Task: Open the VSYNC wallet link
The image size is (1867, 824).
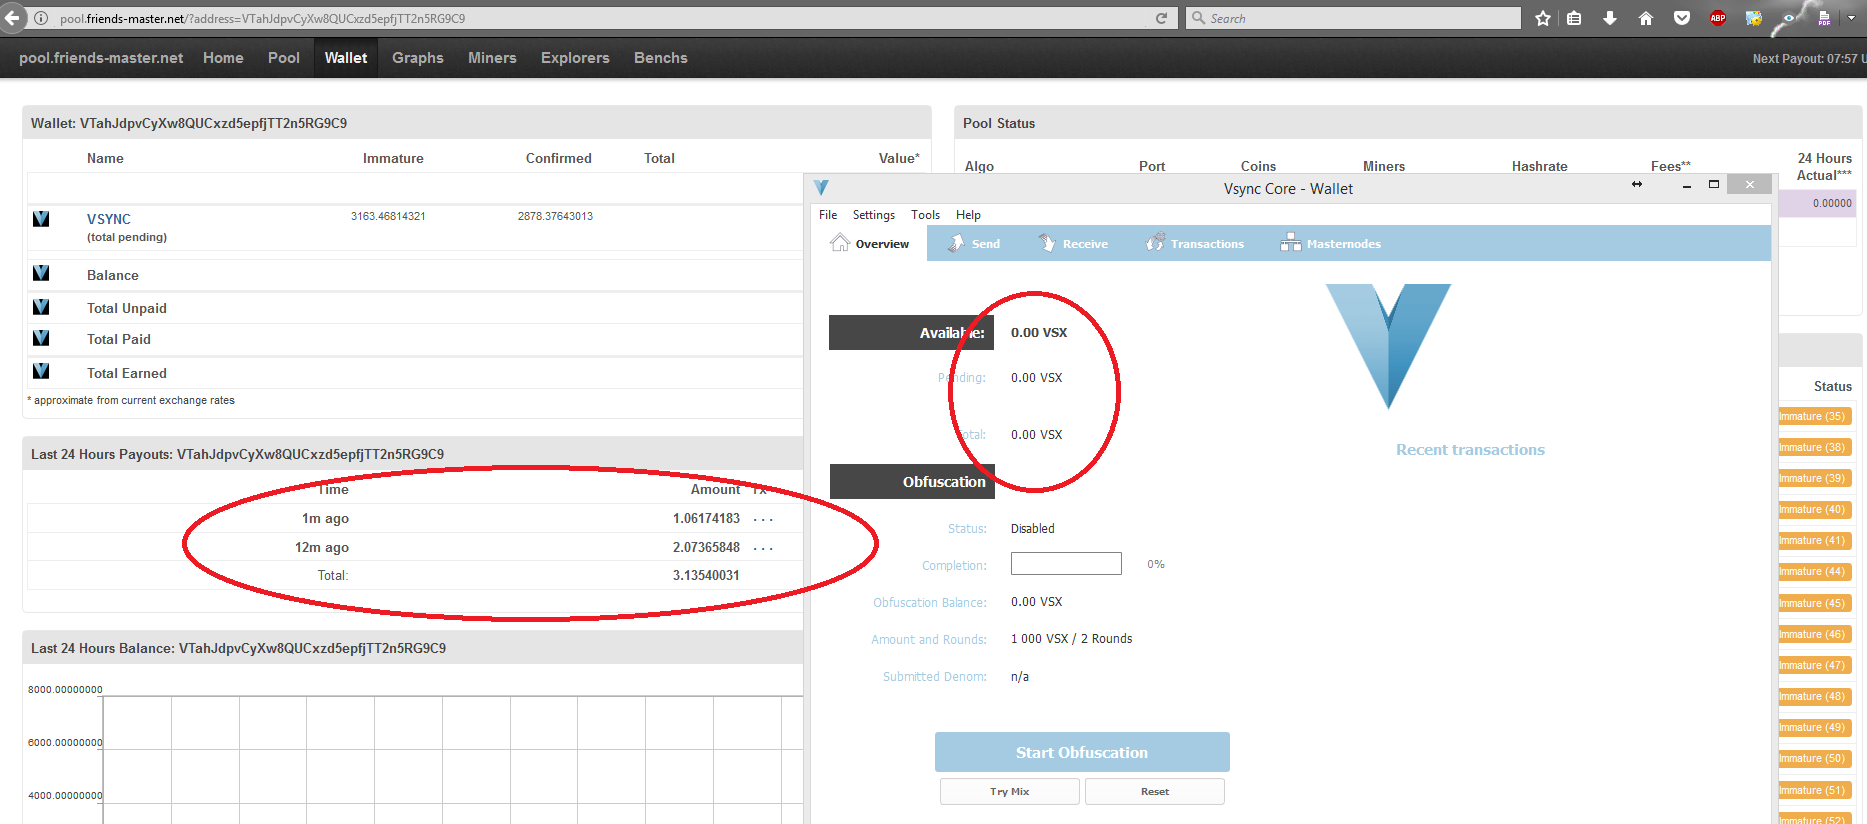Action: tap(109, 219)
